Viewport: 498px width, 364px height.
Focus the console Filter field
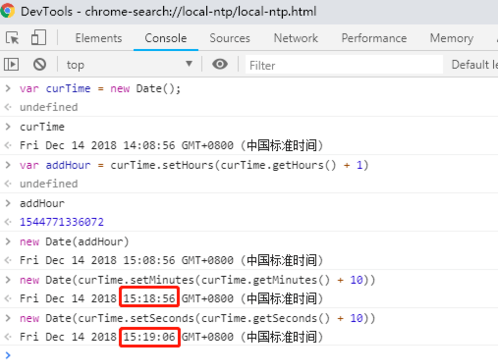pos(344,65)
